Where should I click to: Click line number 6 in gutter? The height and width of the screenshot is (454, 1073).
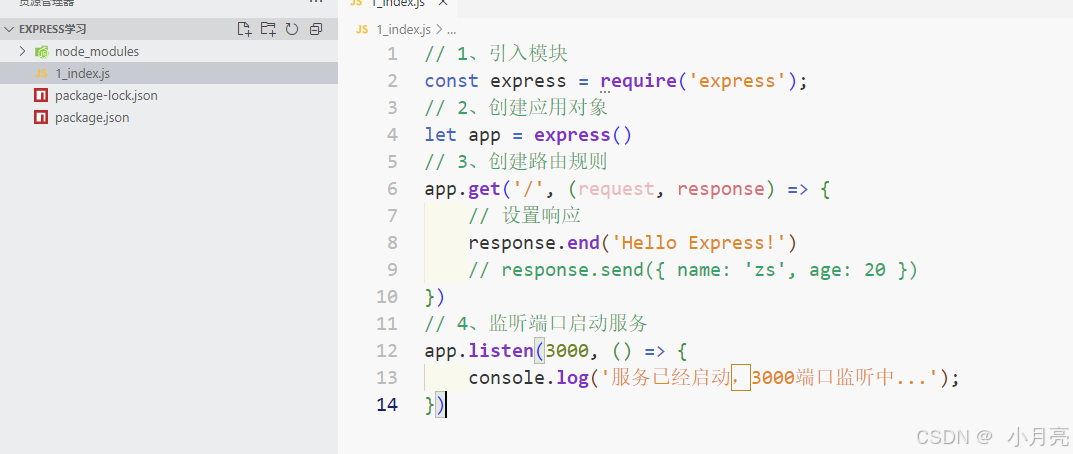click(391, 189)
